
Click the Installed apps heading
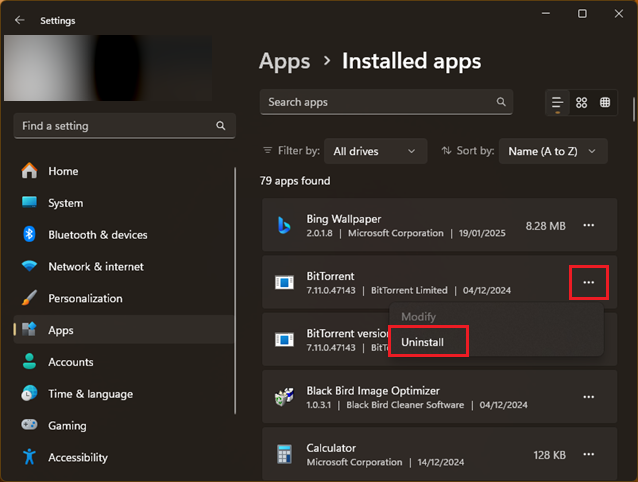click(411, 61)
